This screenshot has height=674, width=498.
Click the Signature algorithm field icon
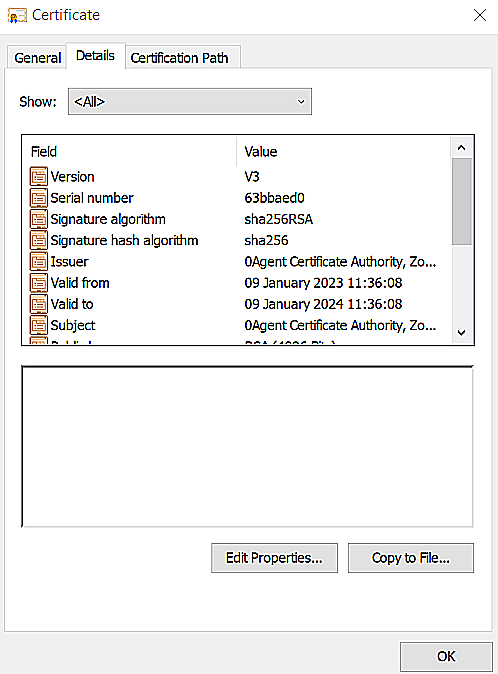[x=39, y=219]
